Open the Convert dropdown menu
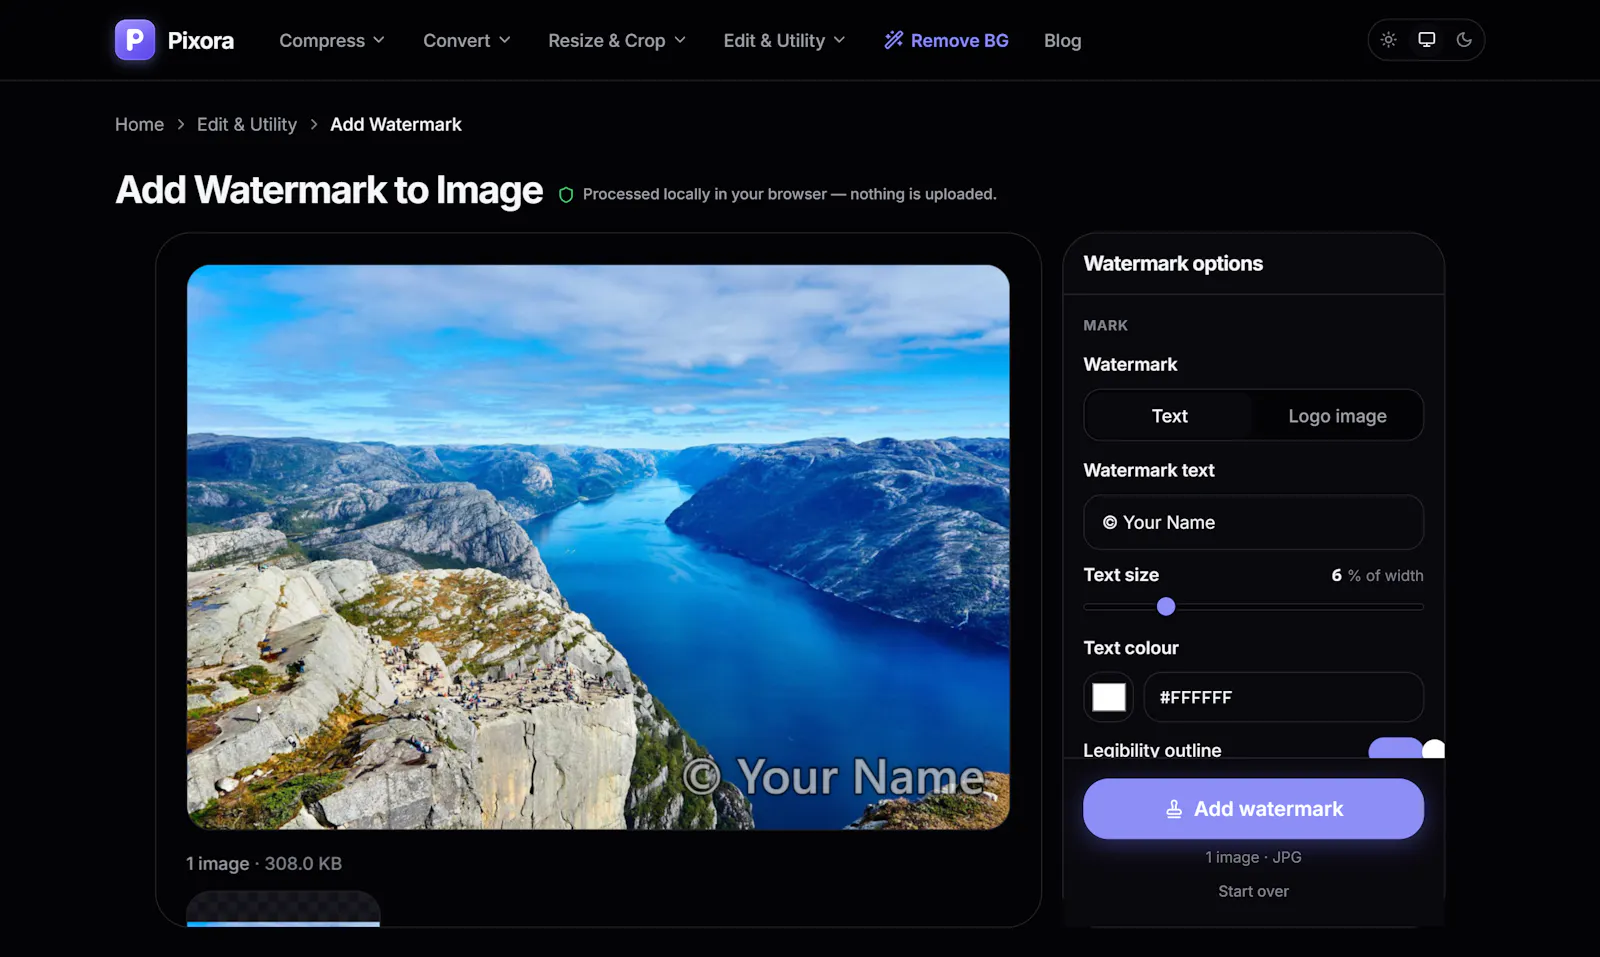This screenshot has width=1600, height=957. [x=467, y=41]
